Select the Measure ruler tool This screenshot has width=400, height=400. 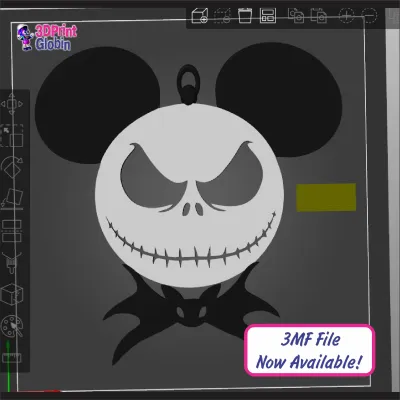[x=12, y=358]
